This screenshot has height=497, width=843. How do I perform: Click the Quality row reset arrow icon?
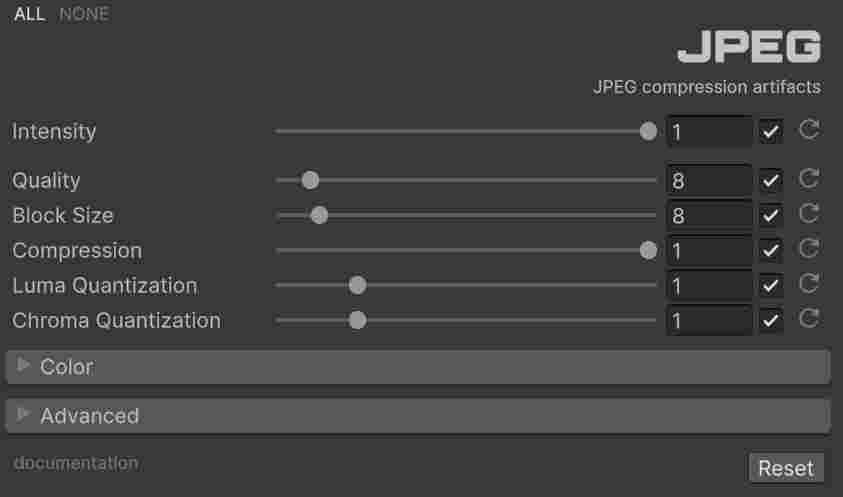809,179
